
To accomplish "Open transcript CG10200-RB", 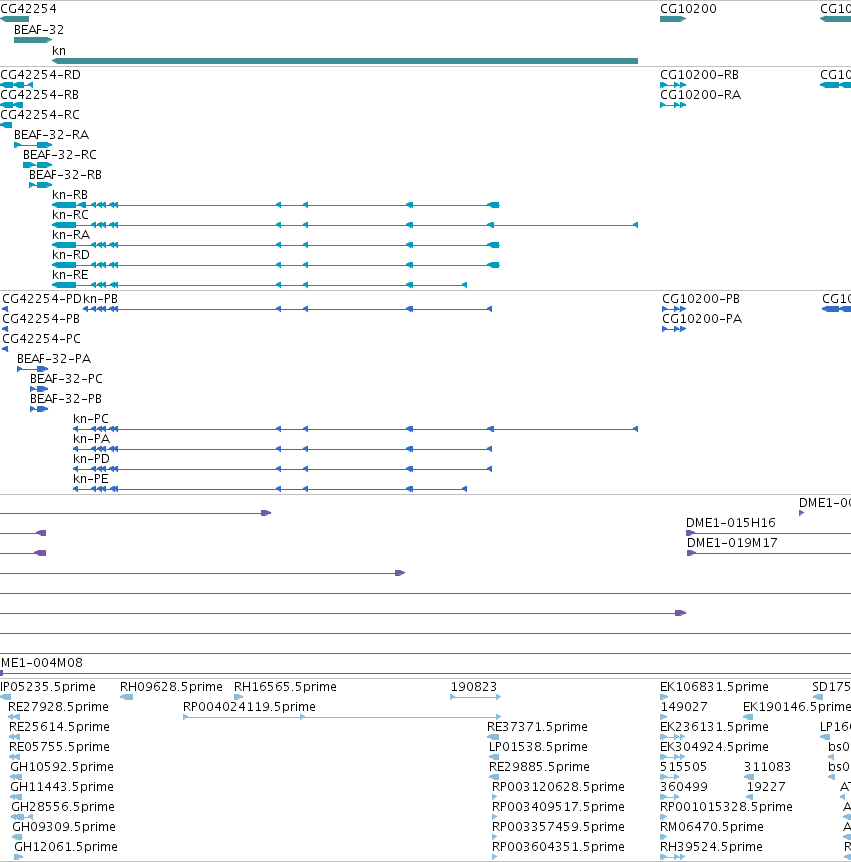I will [699, 75].
